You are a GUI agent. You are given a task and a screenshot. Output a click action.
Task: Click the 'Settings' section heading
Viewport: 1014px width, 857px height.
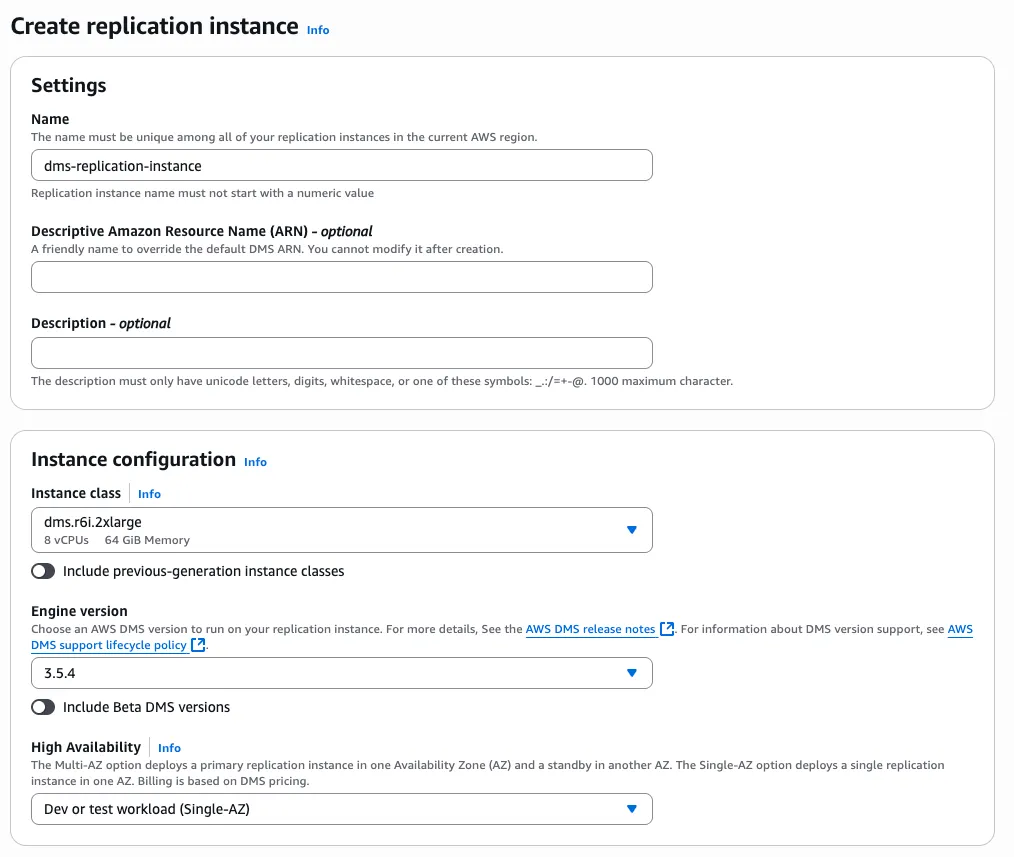69,85
